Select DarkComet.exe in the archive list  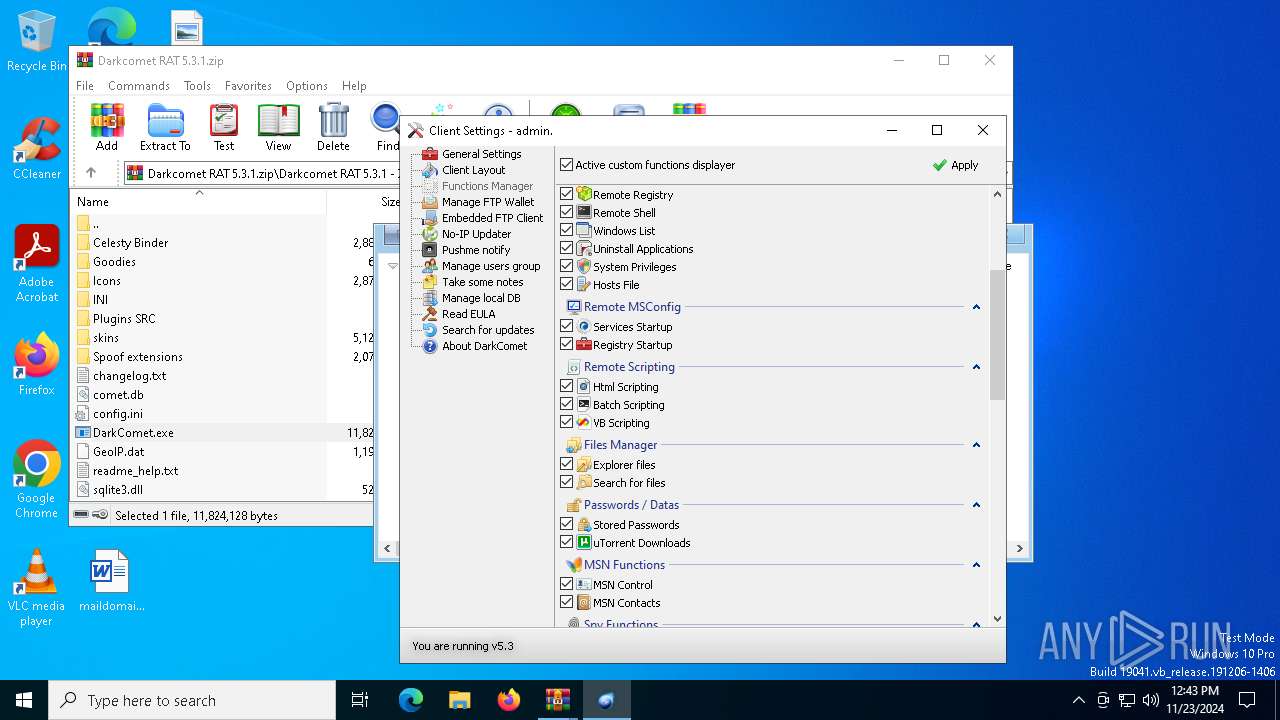(133, 433)
